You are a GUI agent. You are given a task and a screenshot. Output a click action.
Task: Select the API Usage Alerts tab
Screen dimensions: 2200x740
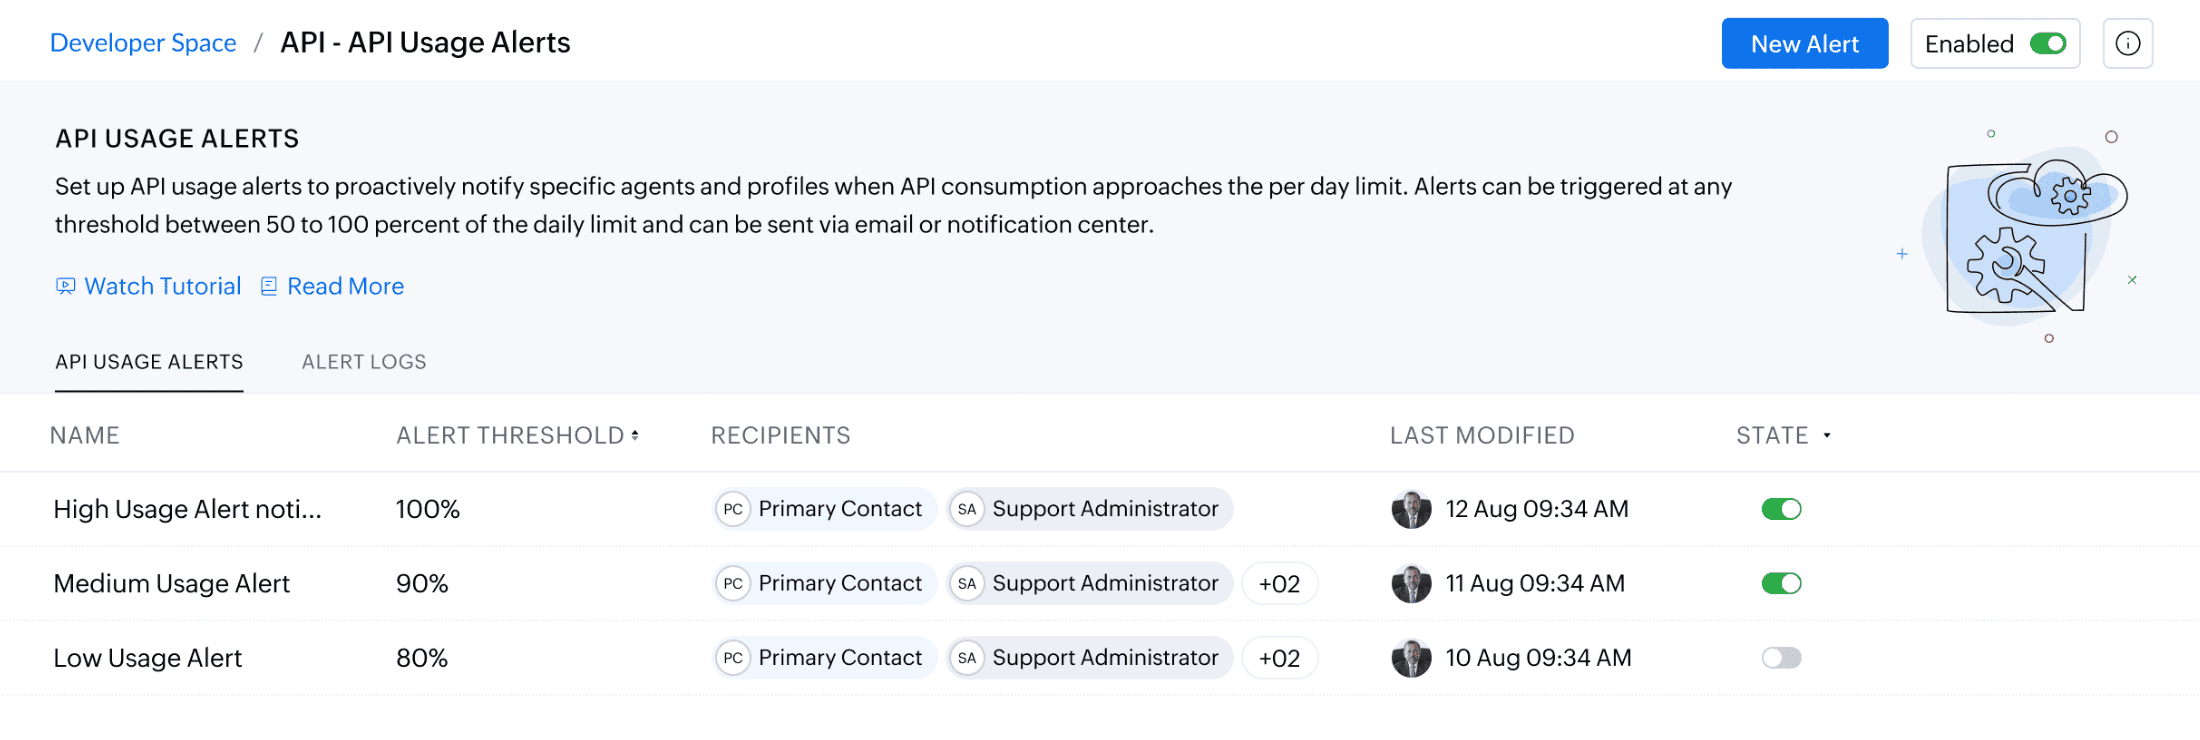(149, 362)
